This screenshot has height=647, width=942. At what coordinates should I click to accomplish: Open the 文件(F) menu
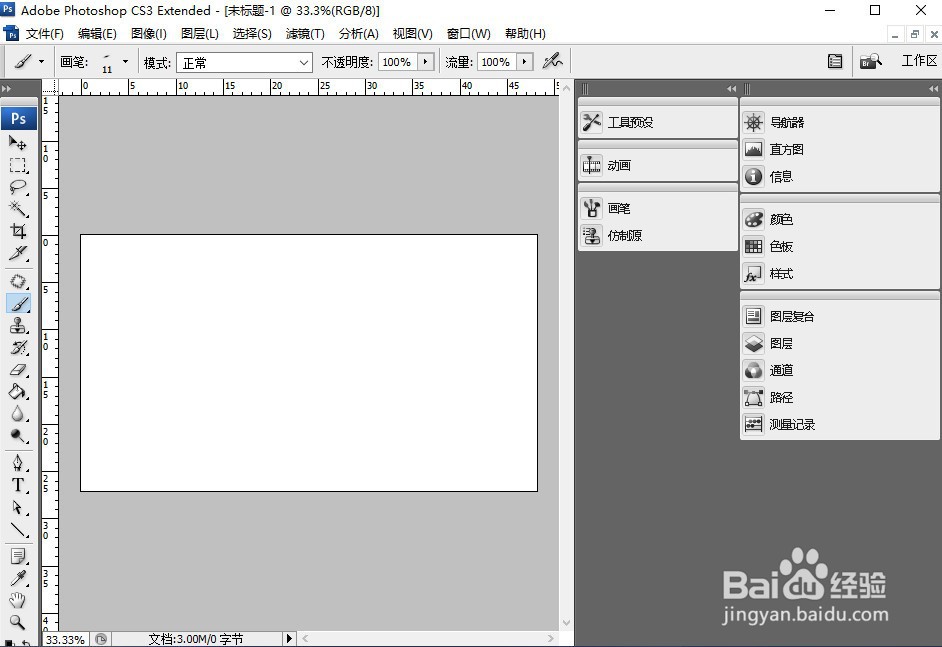[44, 34]
